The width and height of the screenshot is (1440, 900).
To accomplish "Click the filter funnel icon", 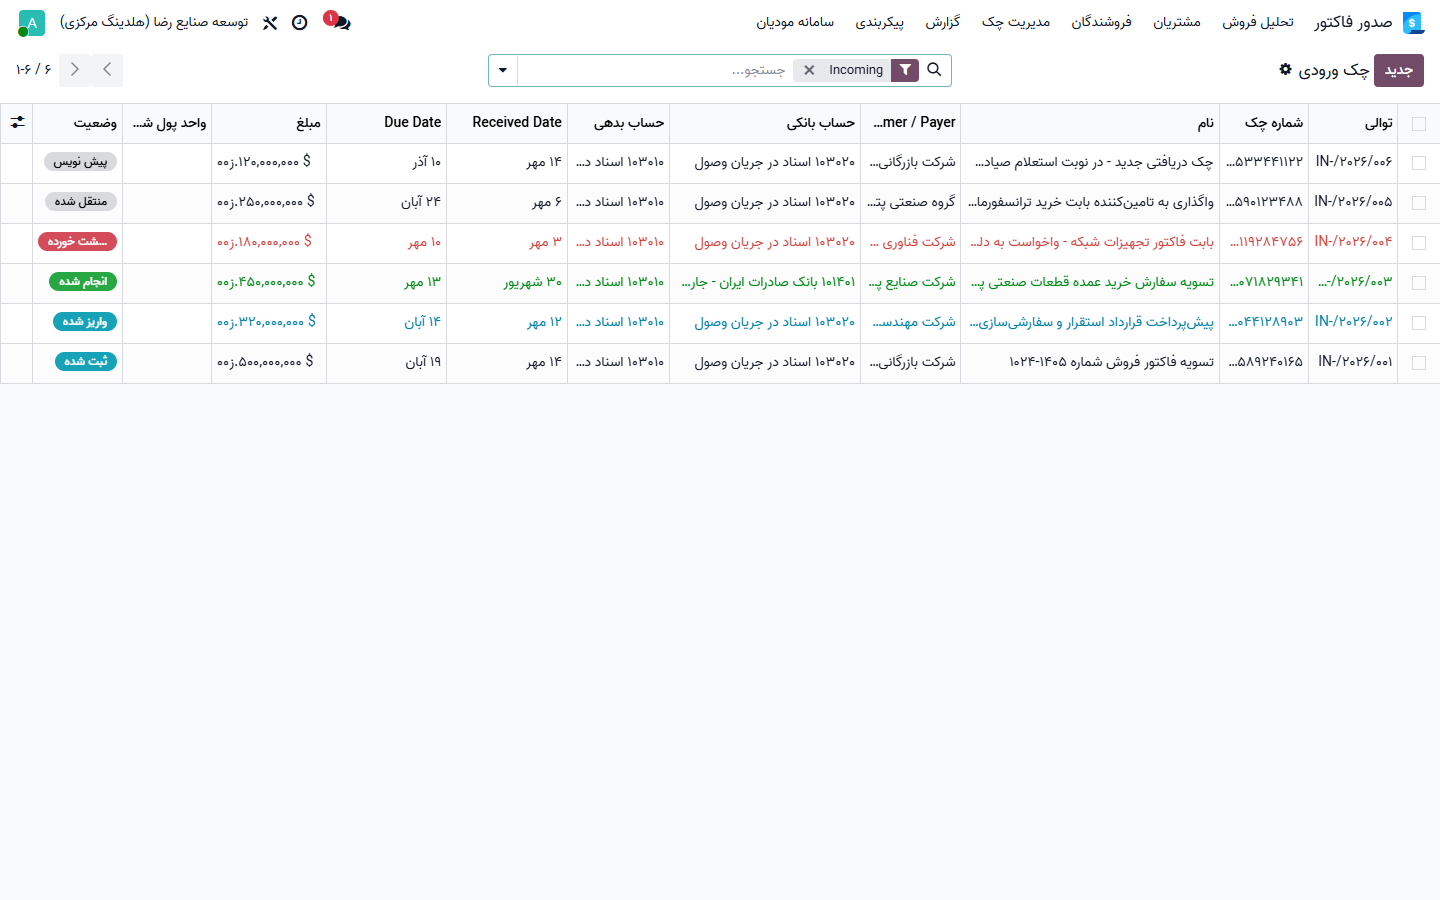I will pos(904,70).
